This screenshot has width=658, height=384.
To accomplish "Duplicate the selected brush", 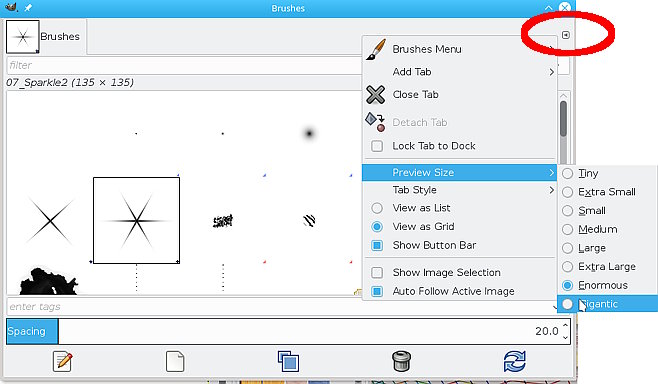I will click(x=288, y=361).
